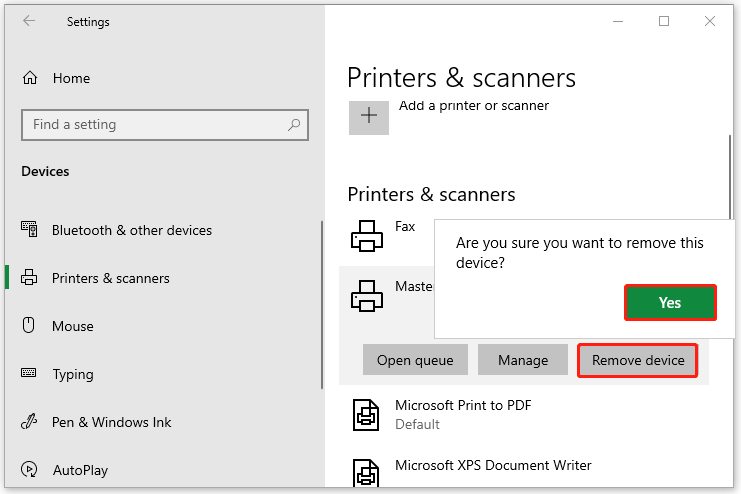Open Pen & Windows Ink settings

point(112,422)
